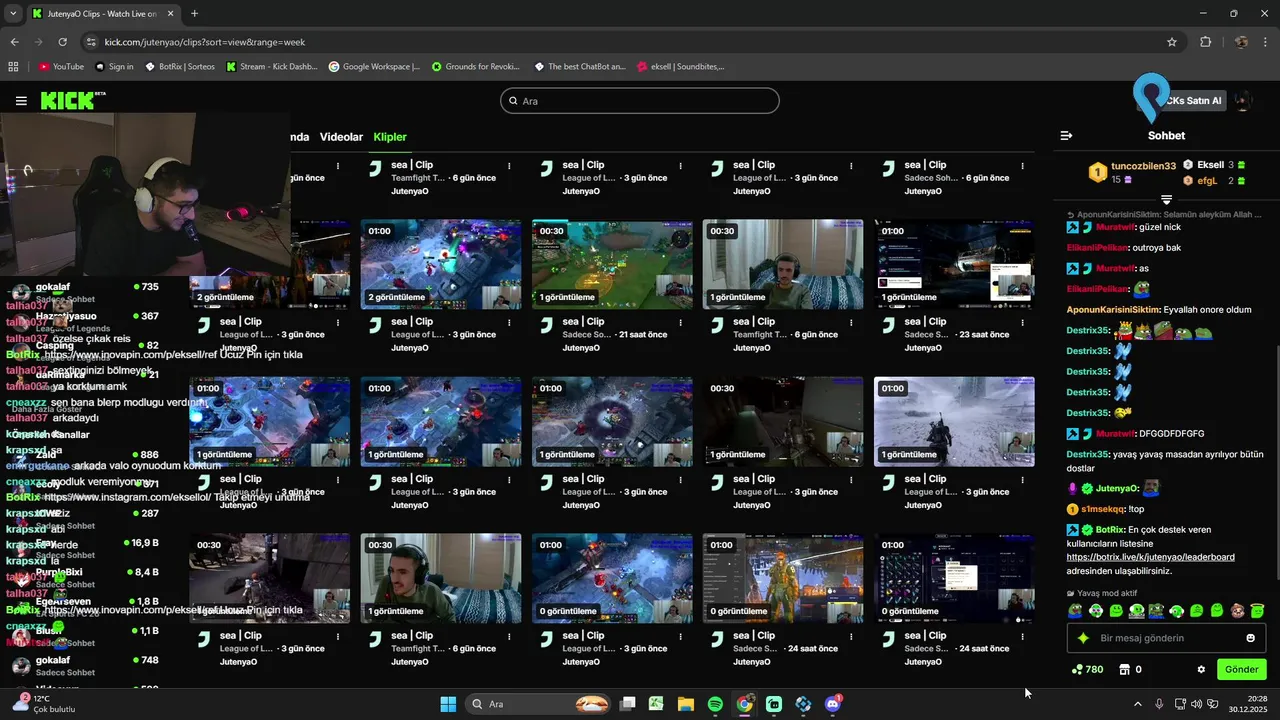The image size is (1280, 720).
Task: Click the BotRix username in chat message
Action: click(1111, 529)
